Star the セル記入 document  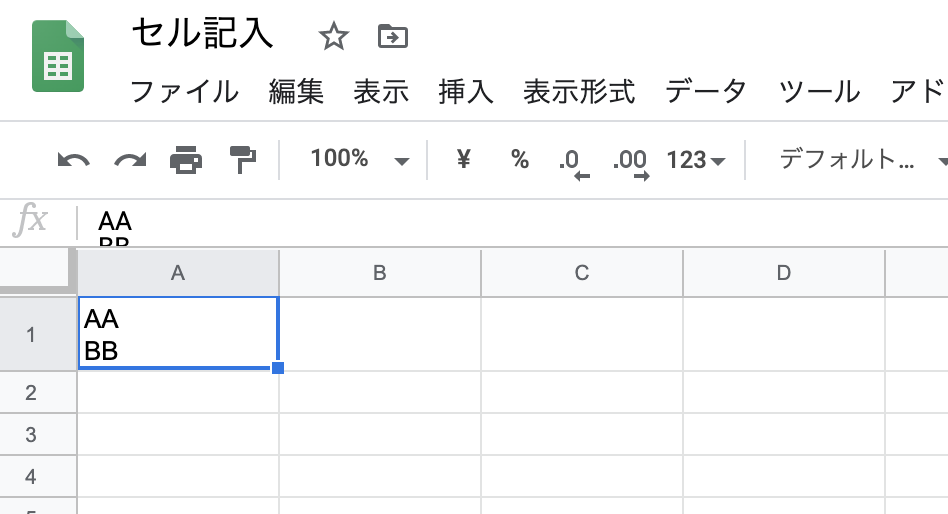333,38
